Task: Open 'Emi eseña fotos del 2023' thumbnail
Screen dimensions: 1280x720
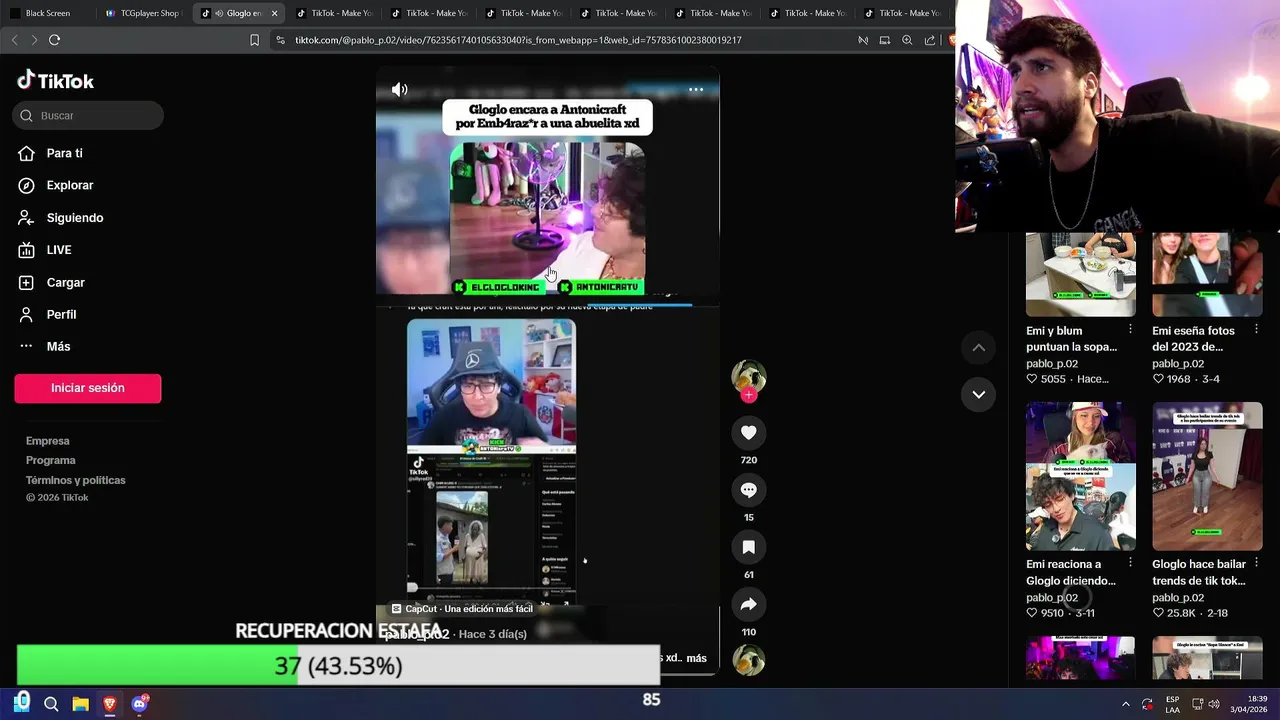Action: click(x=1207, y=274)
